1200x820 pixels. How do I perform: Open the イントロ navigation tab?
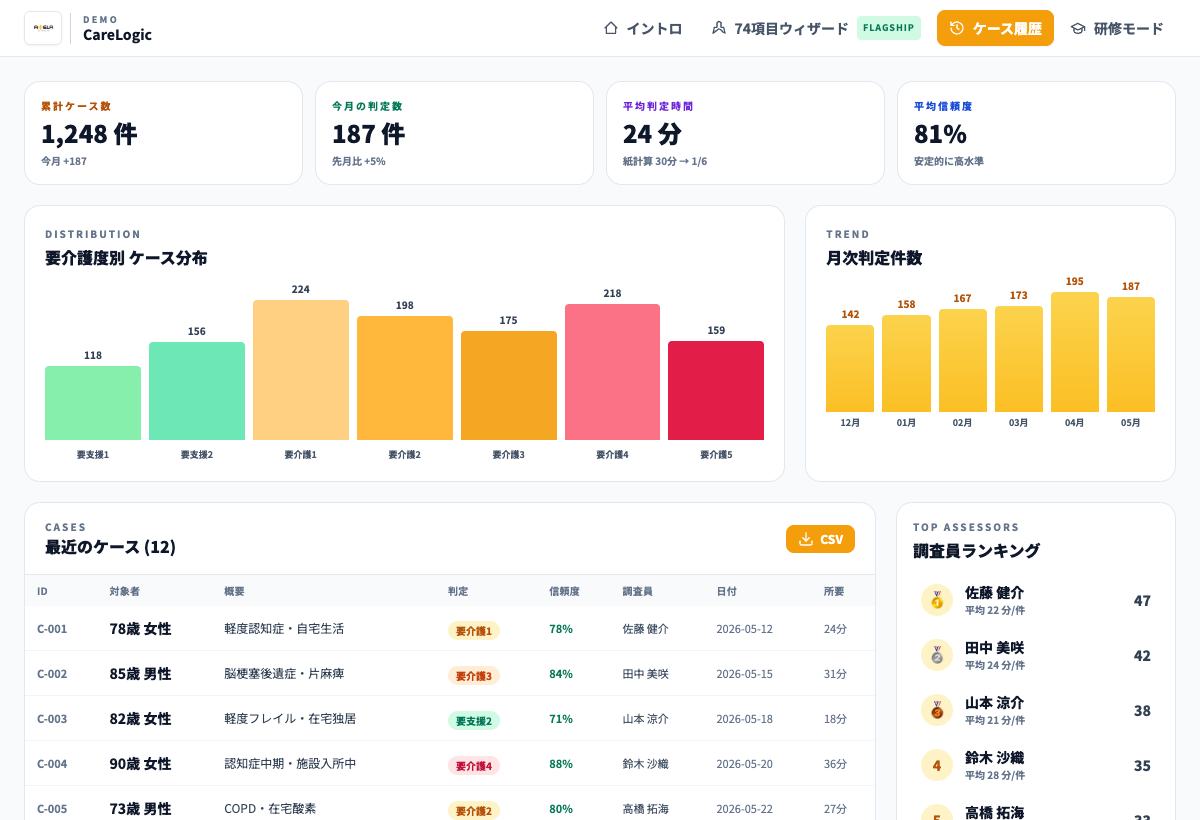tap(643, 28)
